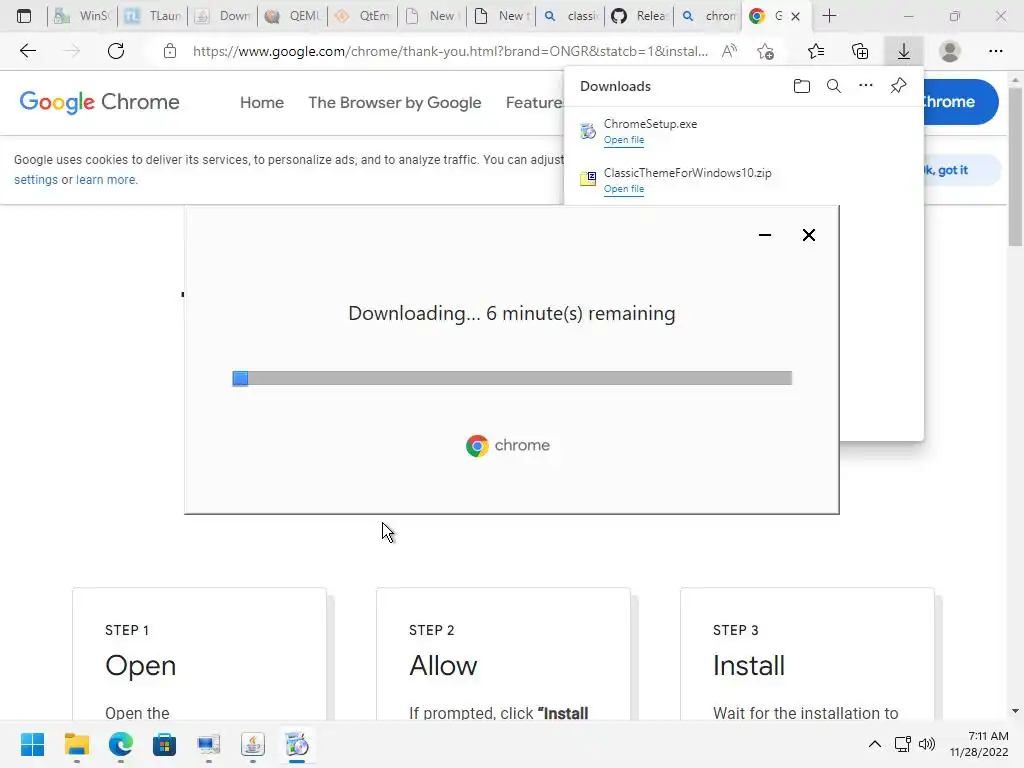Switch to the chrome search tab
This screenshot has height=768, width=1024.
[709, 16]
